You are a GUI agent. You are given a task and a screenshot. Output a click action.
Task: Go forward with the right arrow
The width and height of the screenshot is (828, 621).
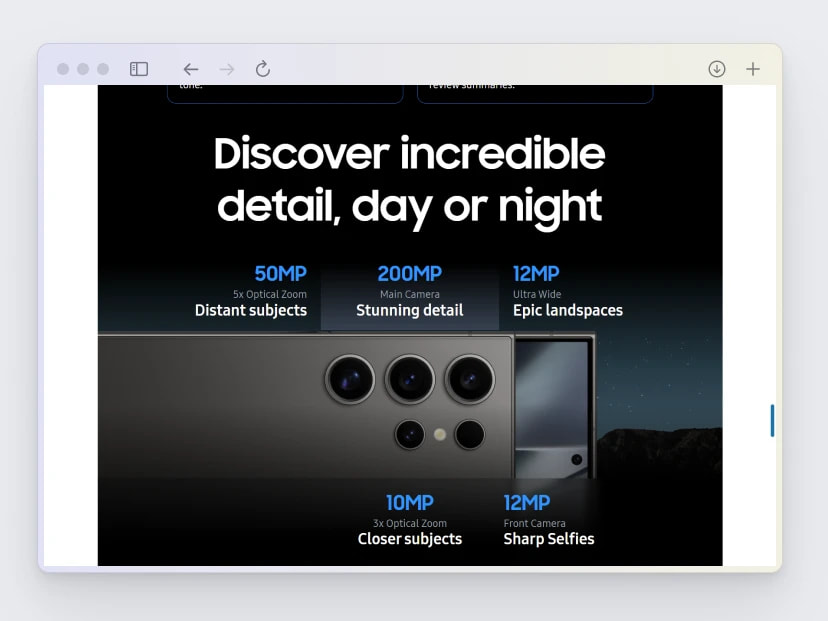coord(227,69)
